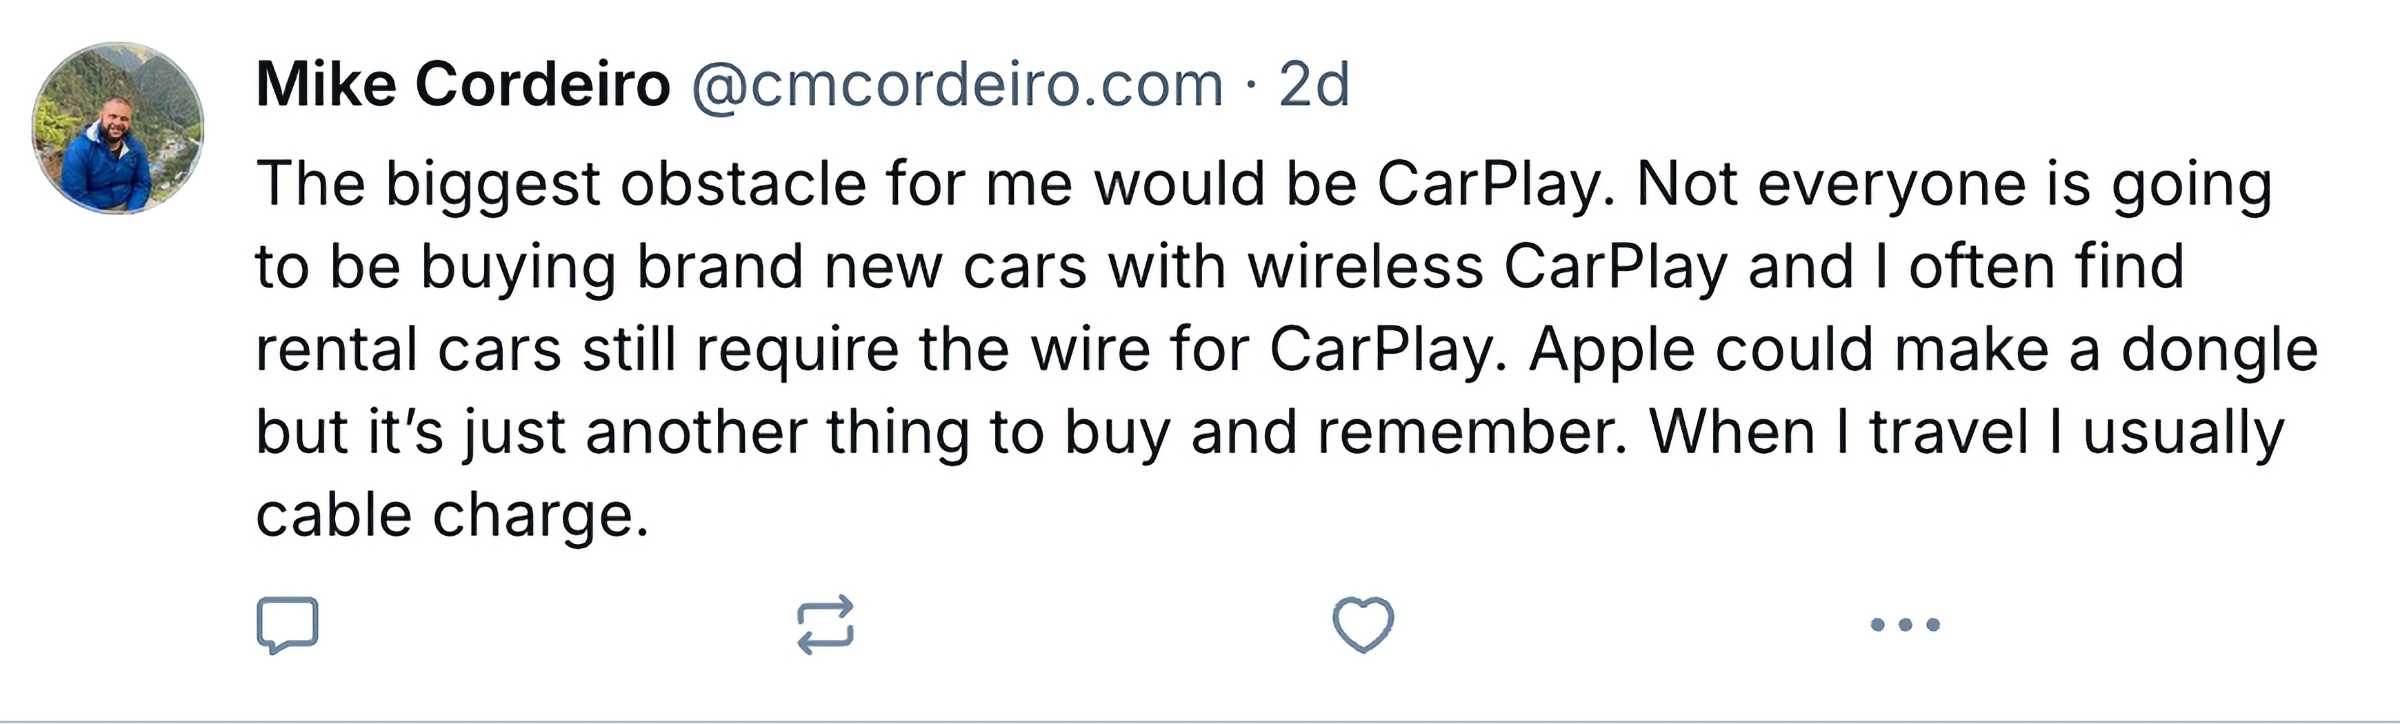Click the speech bubble comment icon
Image resolution: width=2400 pixels, height=724 pixels.
coord(288,625)
